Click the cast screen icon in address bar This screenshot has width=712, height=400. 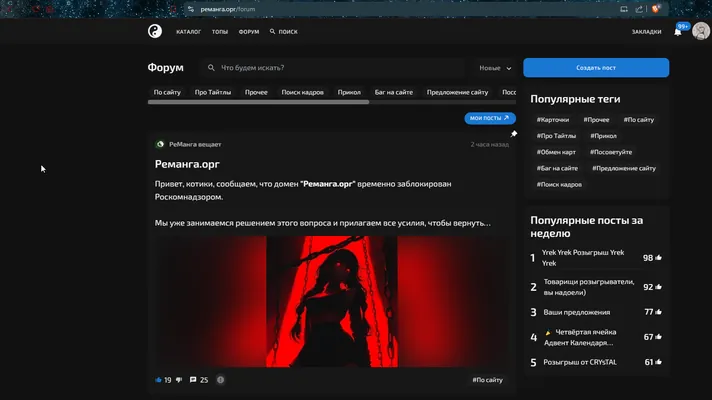tap(624, 9)
